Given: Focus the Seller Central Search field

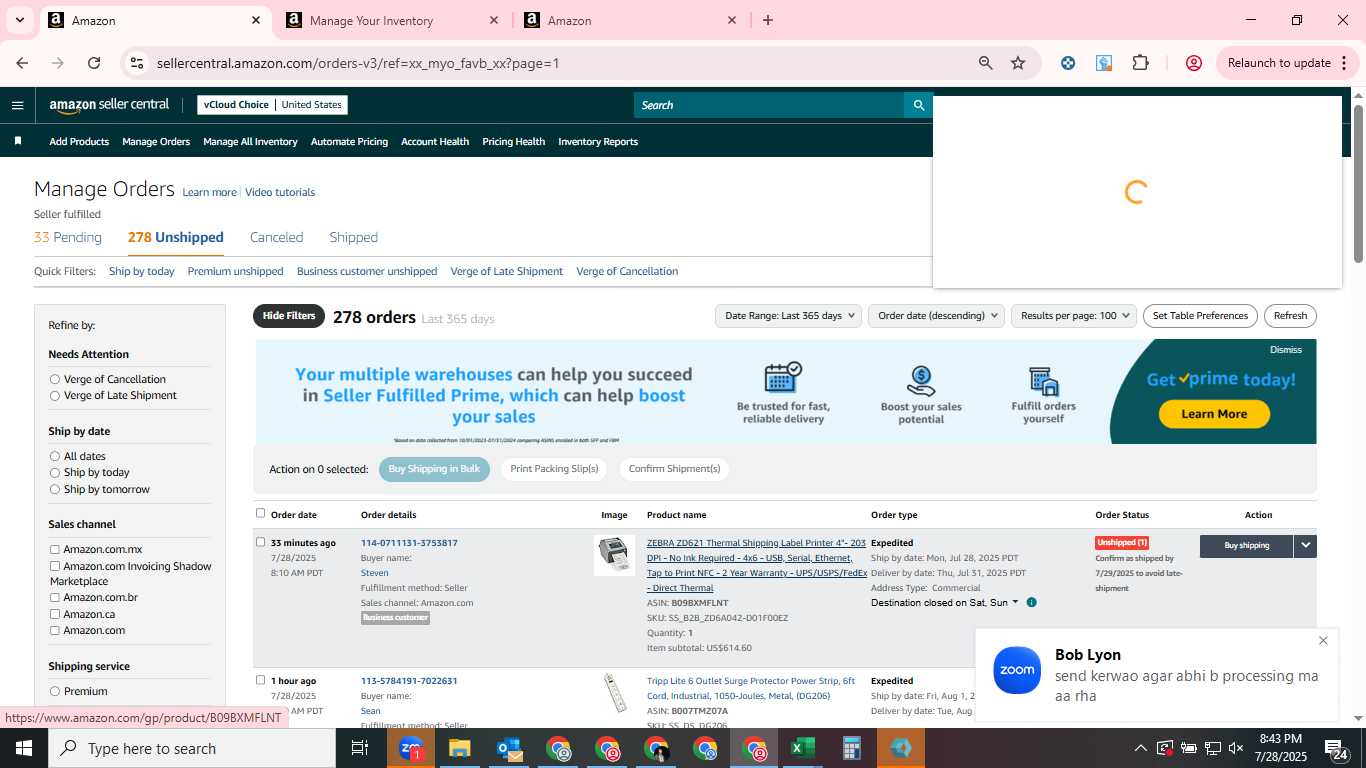Looking at the screenshot, I should pyautogui.click(x=768, y=105).
